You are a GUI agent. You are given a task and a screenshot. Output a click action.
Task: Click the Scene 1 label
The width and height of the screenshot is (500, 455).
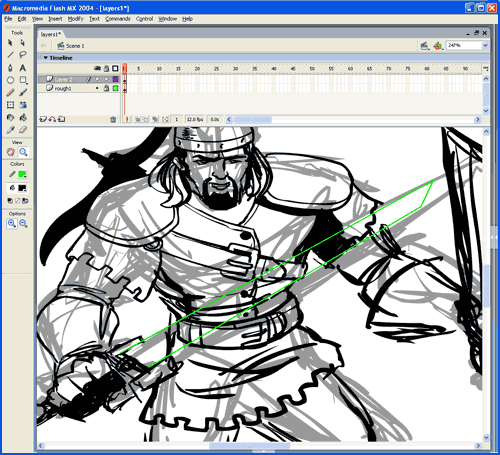[75, 46]
